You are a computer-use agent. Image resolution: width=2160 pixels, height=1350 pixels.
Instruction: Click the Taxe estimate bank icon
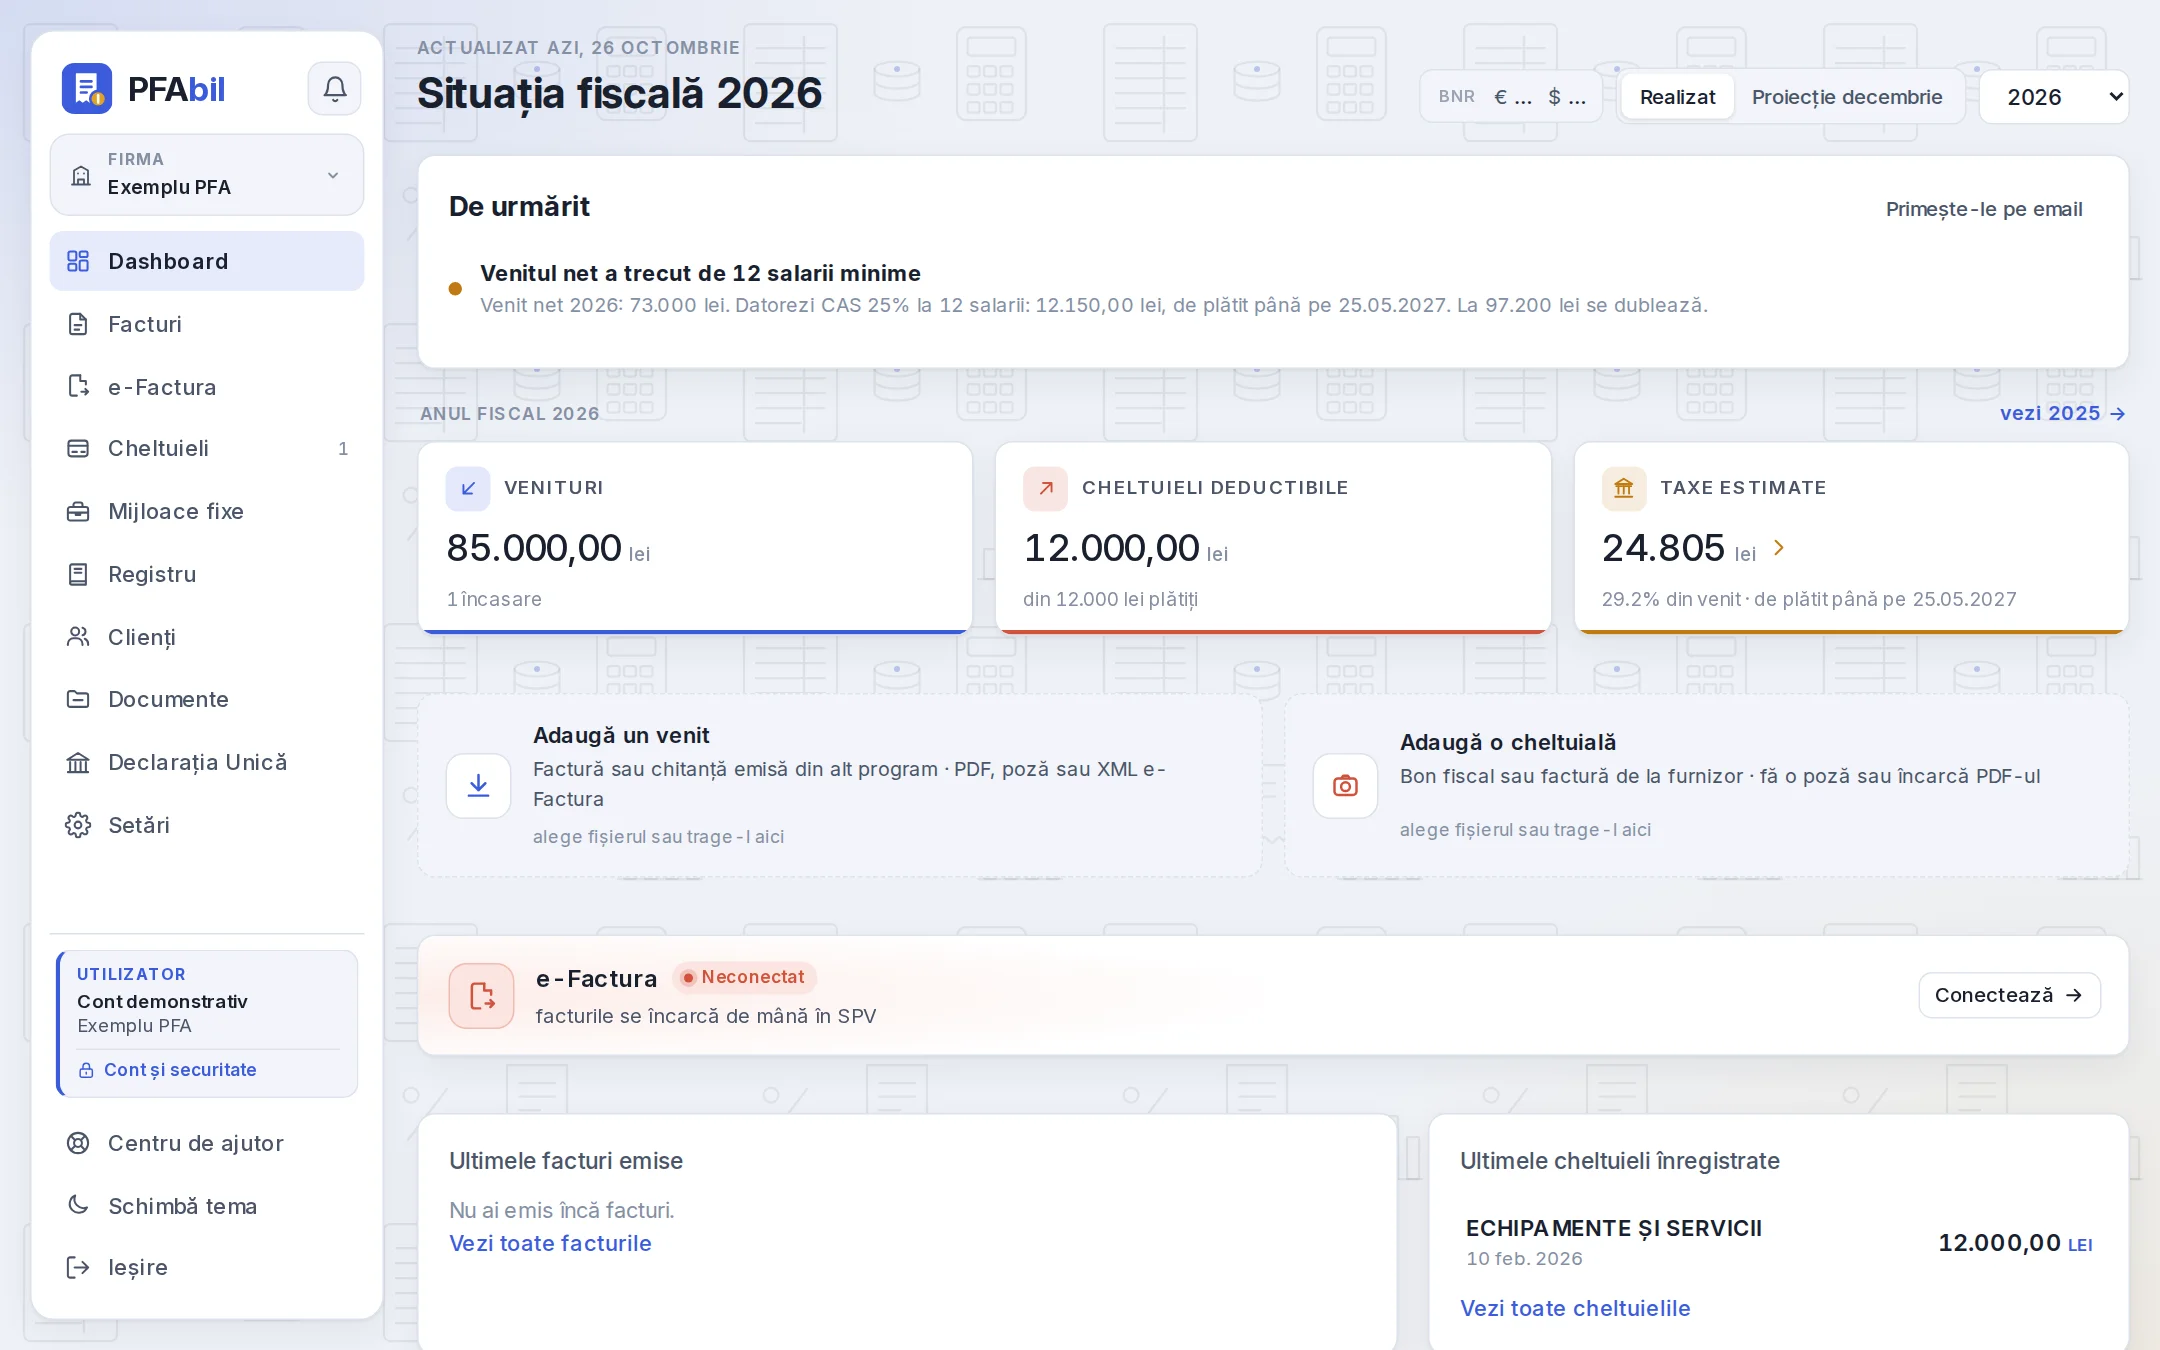[x=1624, y=488]
